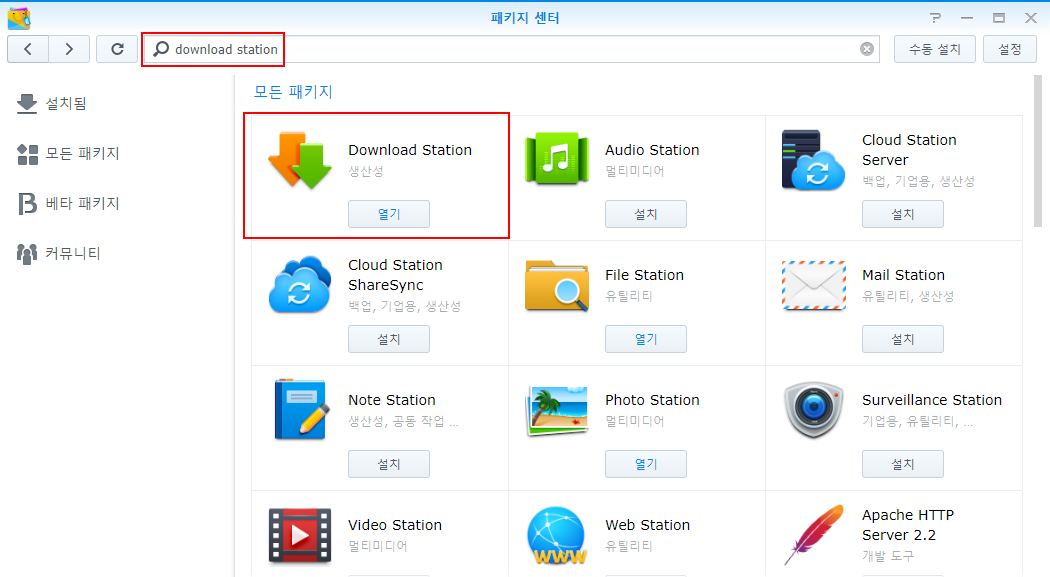Install Cloud Station Server
Image resolution: width=1050 pixels, height=577 pixels.
coord(903,214)
